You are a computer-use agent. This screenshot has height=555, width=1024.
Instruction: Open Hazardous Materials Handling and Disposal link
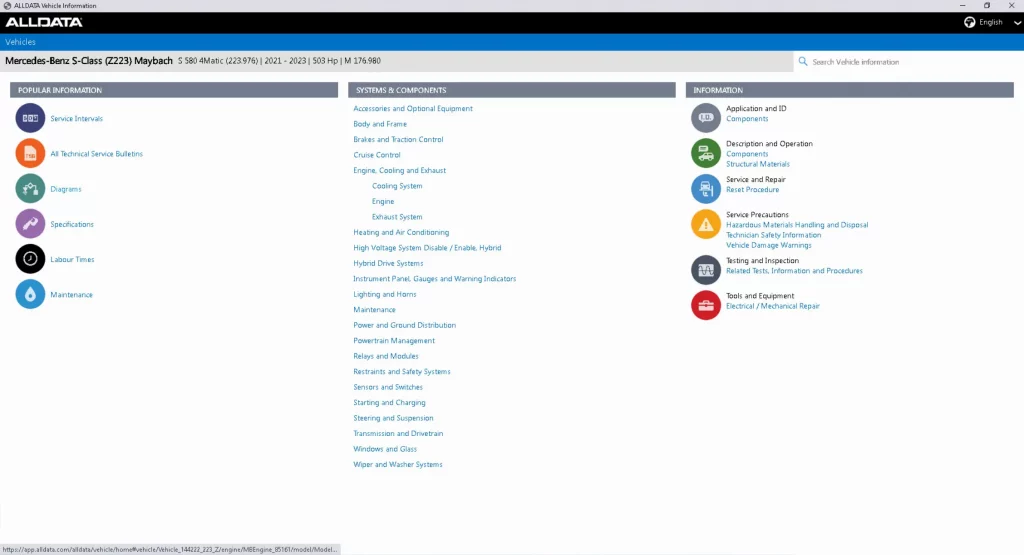click(x=797, y=225)
